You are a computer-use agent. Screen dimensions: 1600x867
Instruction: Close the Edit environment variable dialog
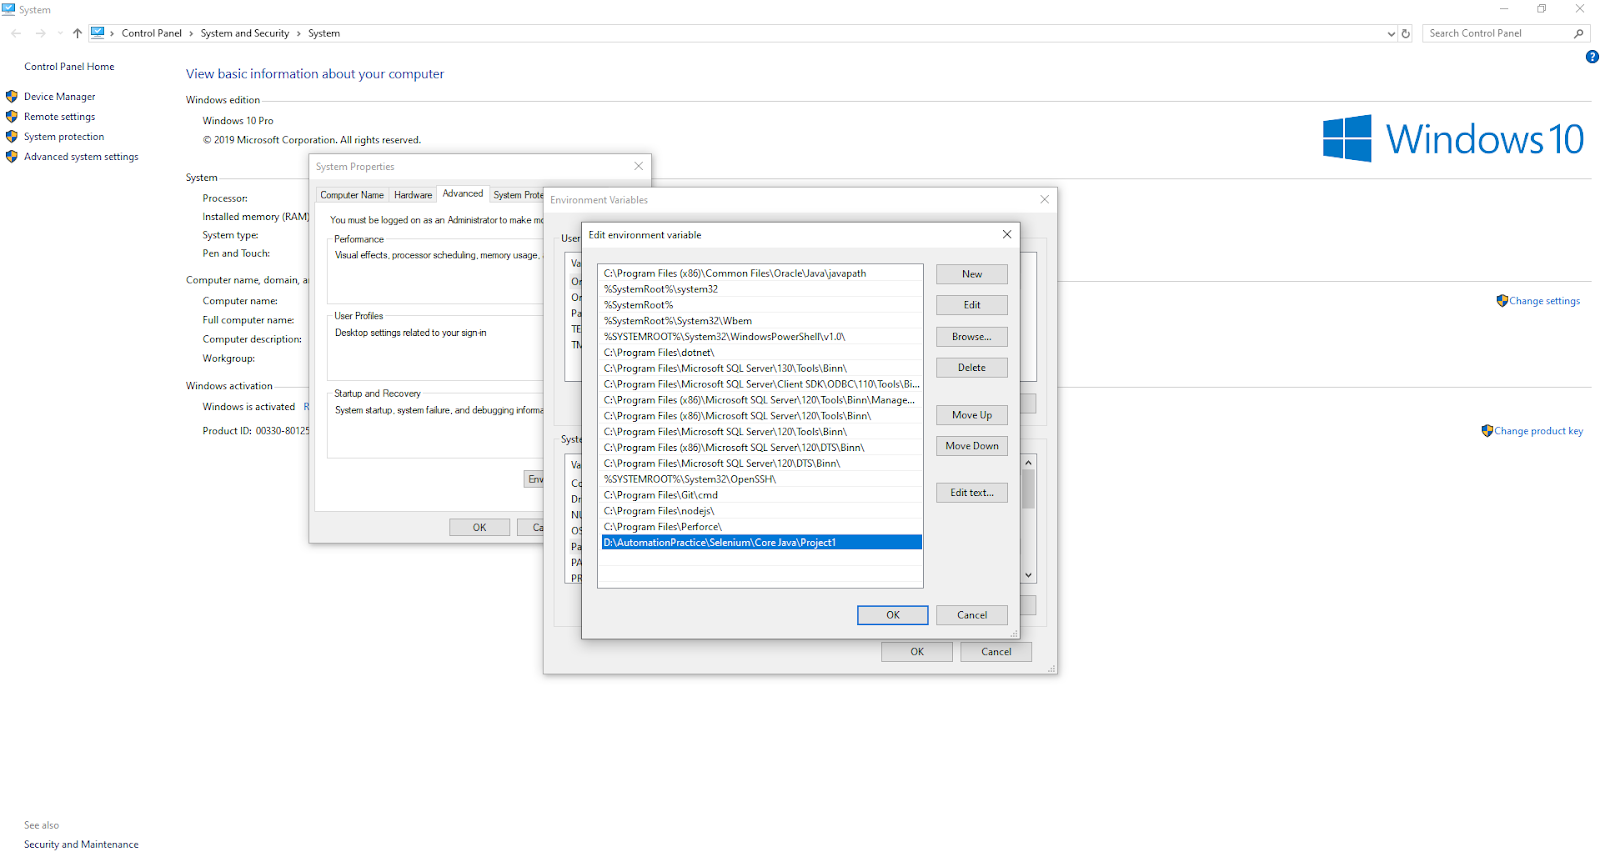1007,234
